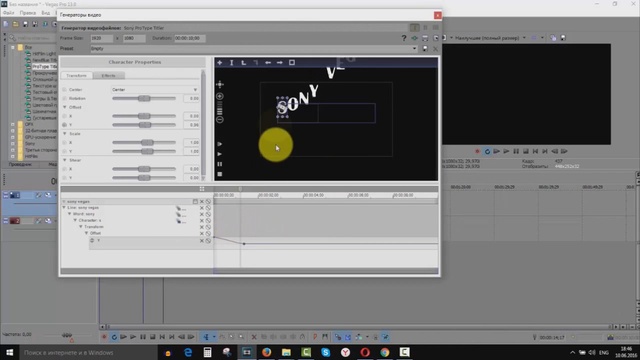
Task: Click the help question mark icon
Action: click(x=404, y=38)
